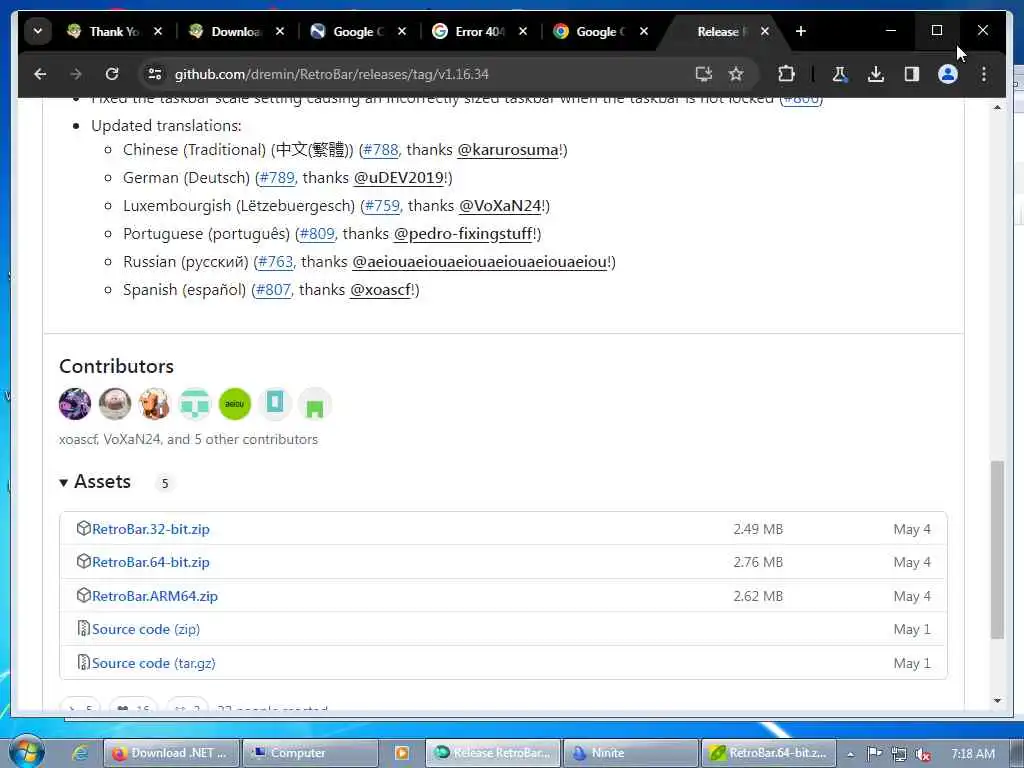Open pull request #789 link
The height and width of the screenshot is (768, 1024).
[x=277, y=178]
